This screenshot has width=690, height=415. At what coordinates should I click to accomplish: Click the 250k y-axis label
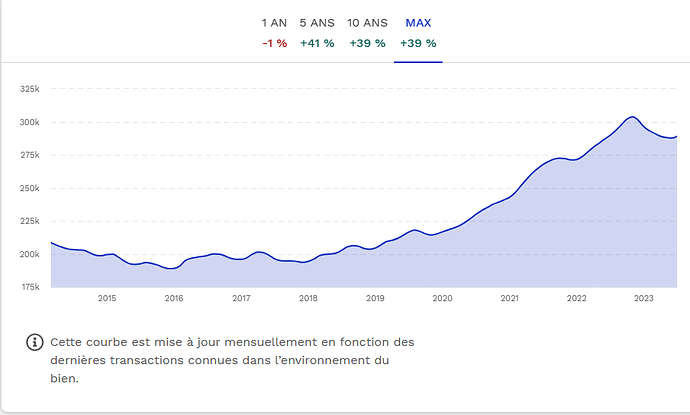click(29, 188)
